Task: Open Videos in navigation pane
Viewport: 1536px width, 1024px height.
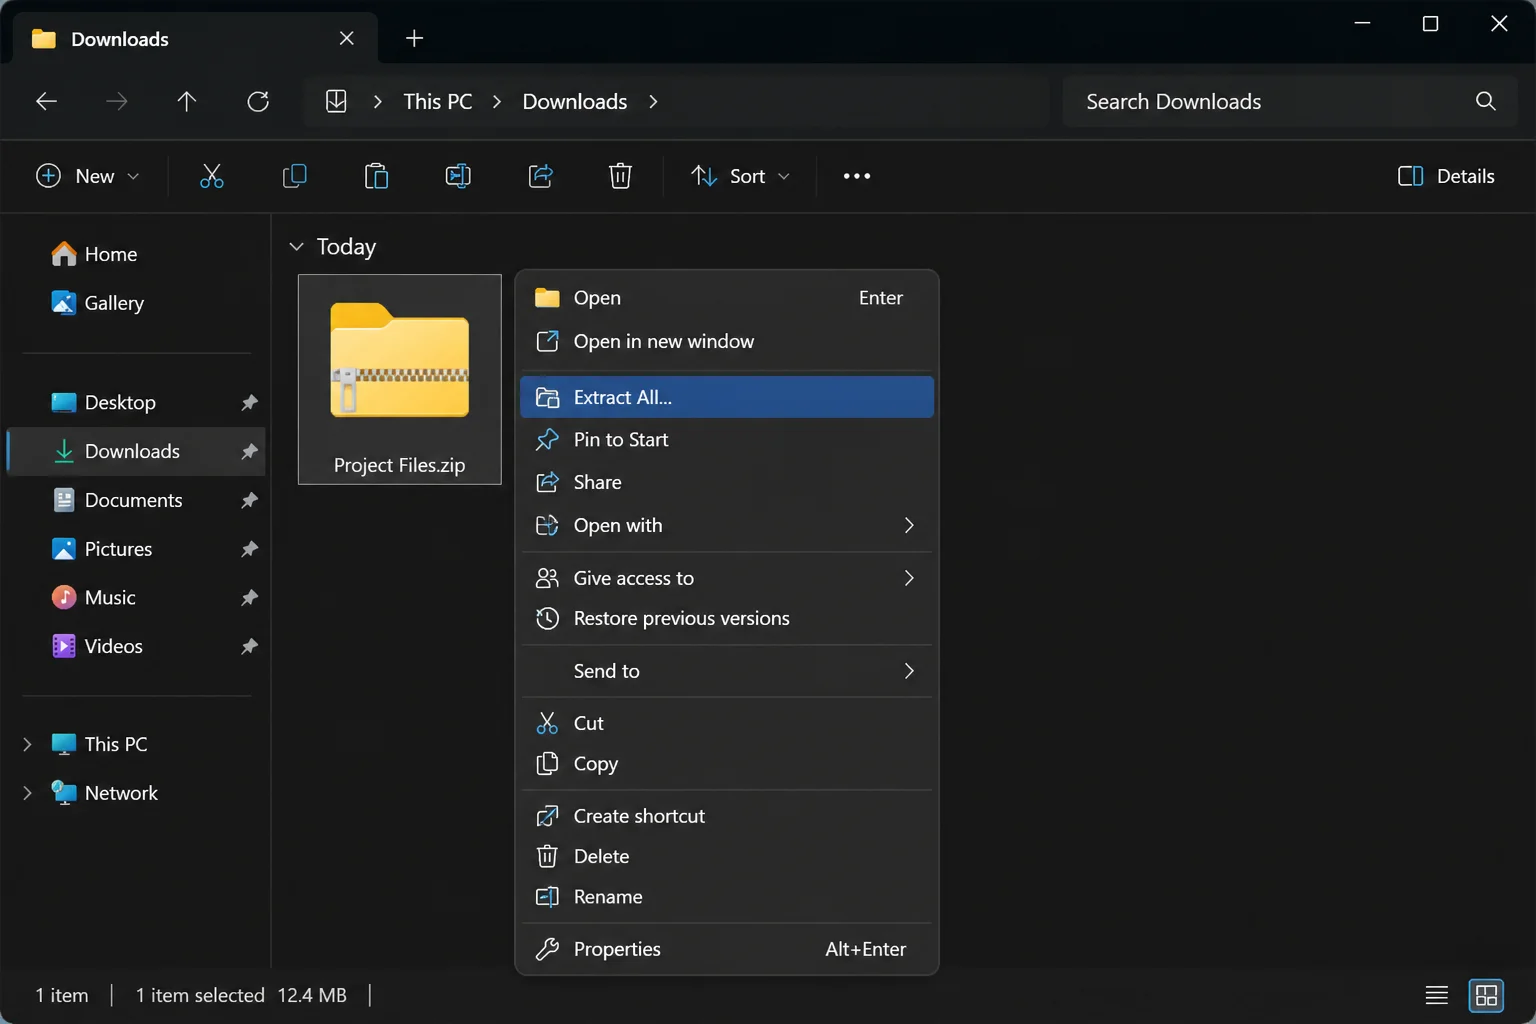Action: pyautogui.click(x=136, y=646)
